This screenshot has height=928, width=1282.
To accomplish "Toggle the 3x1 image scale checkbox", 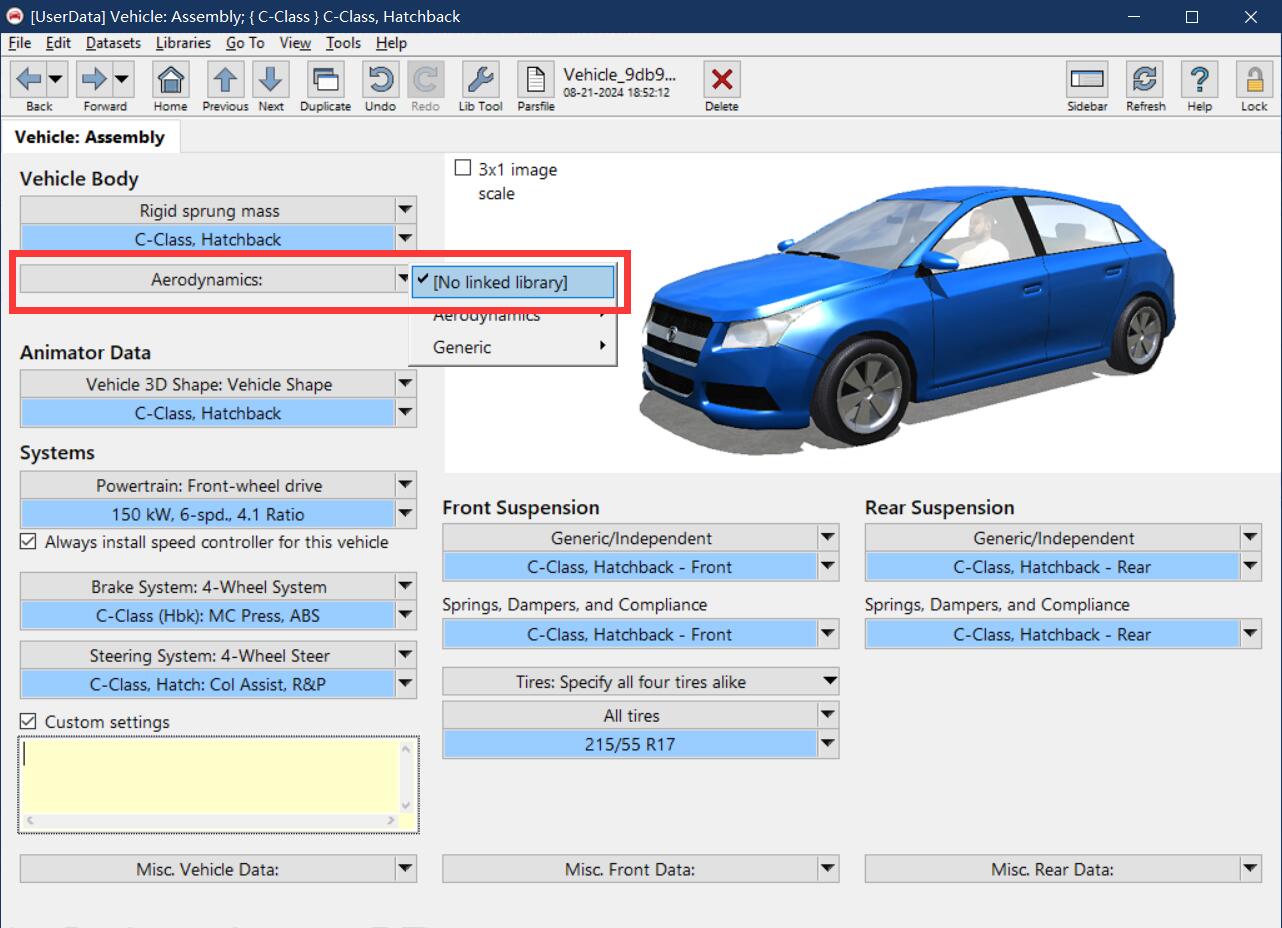I will (x=462, y=168).
